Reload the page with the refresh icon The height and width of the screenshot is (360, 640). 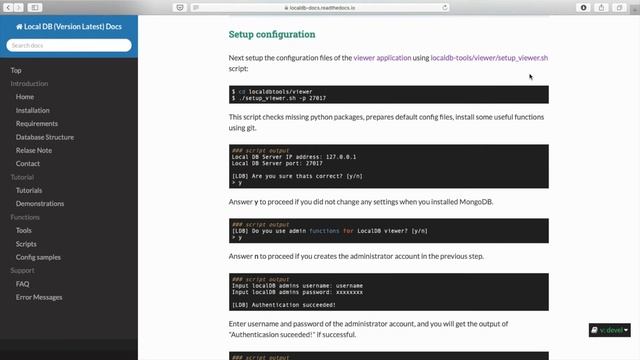point(444,7)
